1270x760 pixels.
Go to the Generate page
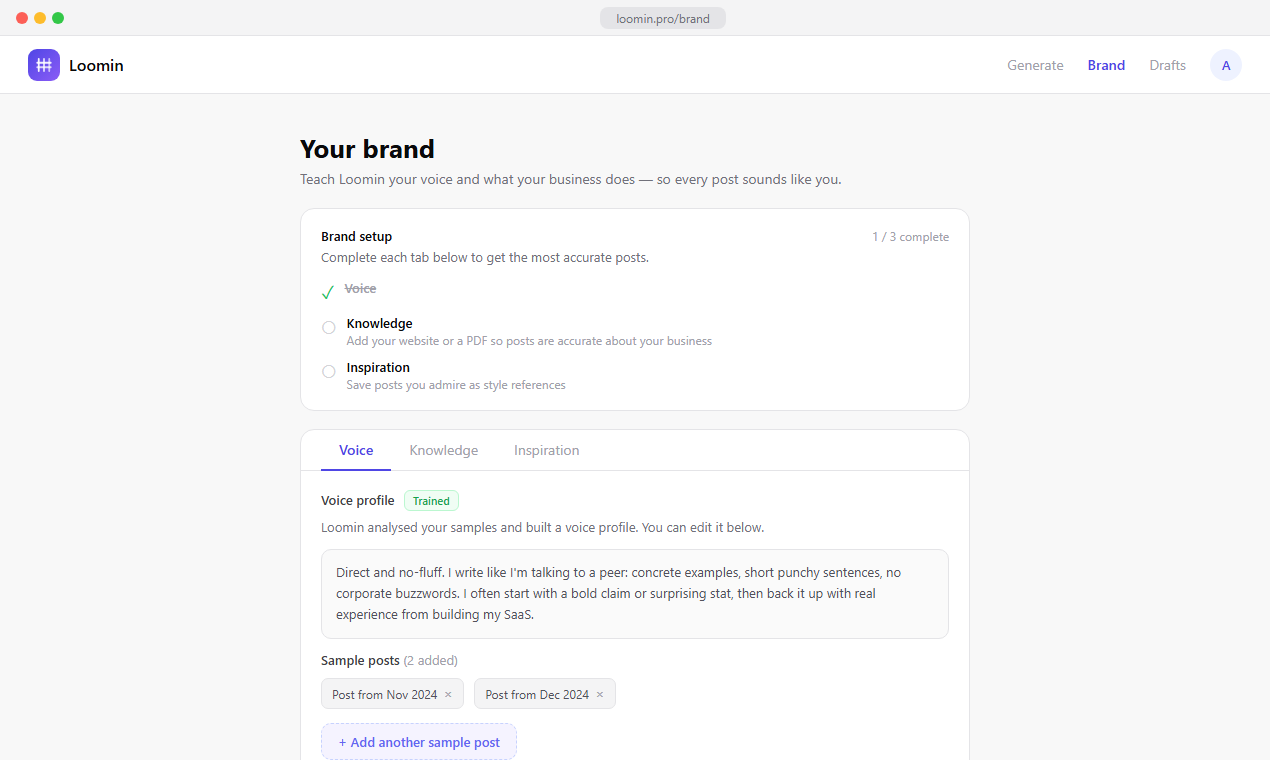[1035, 65]
